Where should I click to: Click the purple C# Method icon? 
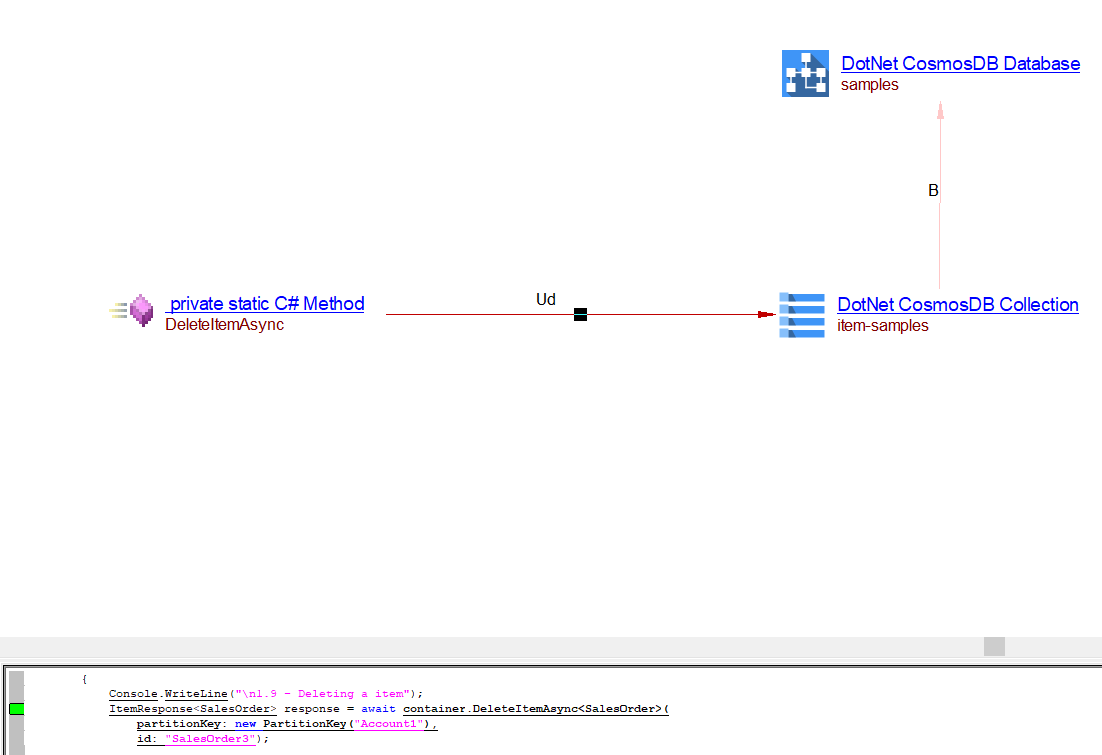pyautogui.click(x=140, y=311)
